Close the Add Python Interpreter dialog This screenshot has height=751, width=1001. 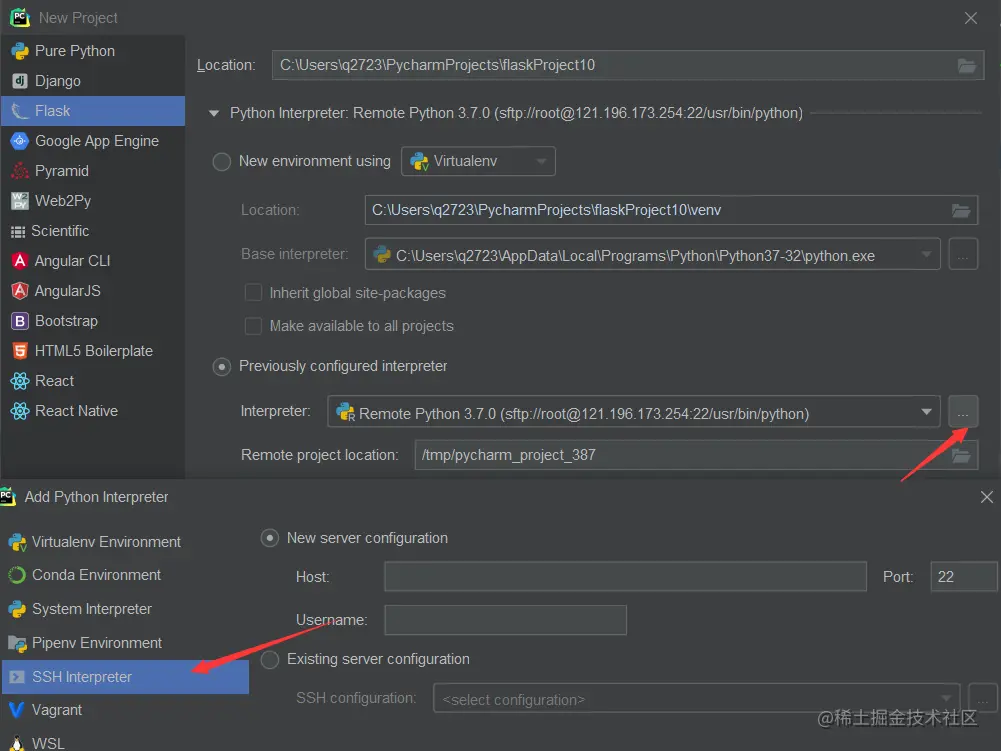tap(986, 497)
